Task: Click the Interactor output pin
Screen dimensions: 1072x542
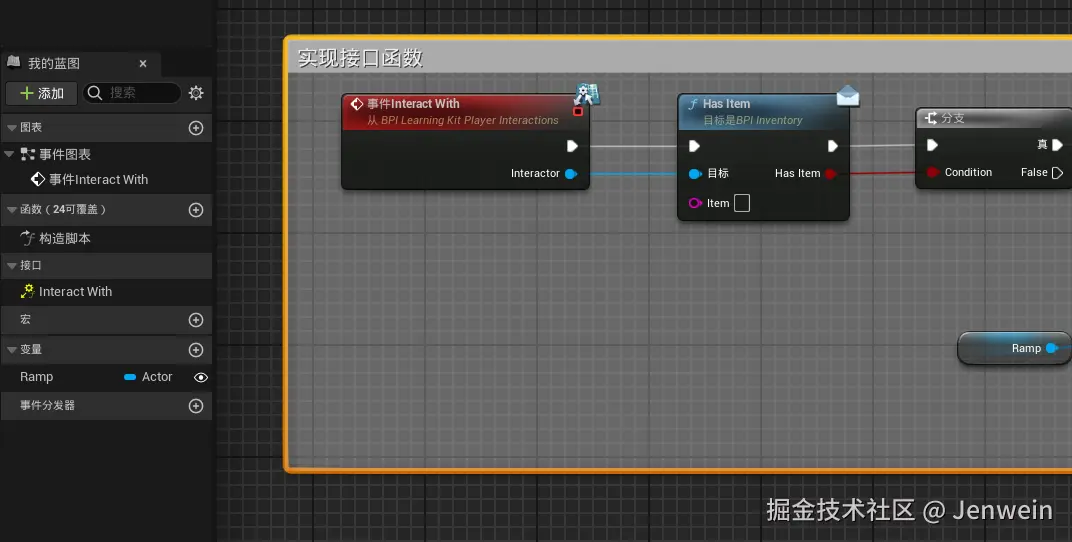Action: [x=571, y=174]
